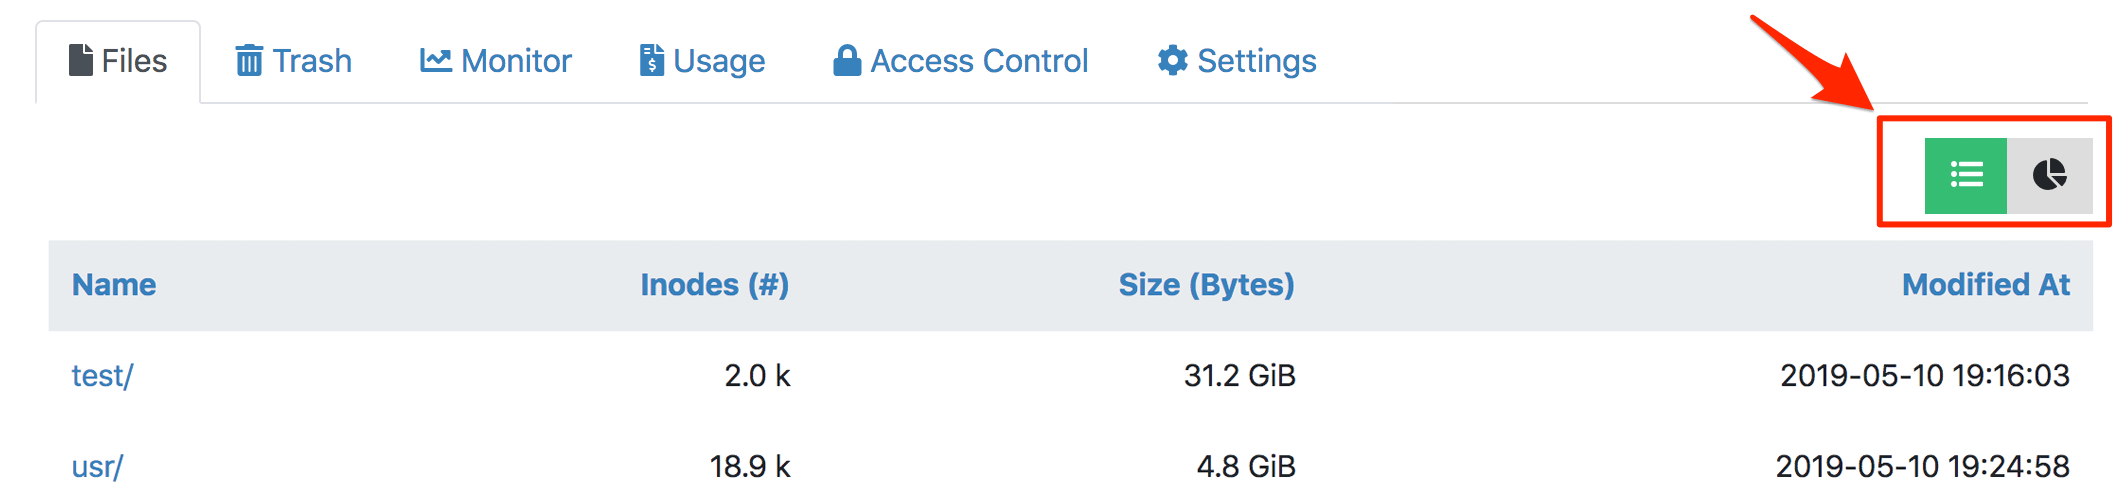
Task: Sort by Inodes (#) column header
Action: pyautogui.click(x=714, y=285)
